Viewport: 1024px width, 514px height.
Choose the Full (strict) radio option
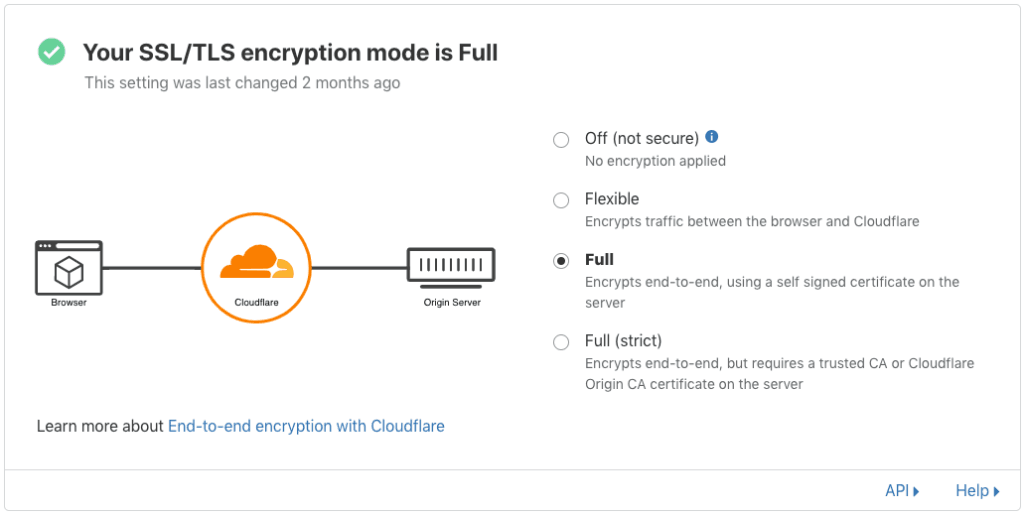(x=561, y=342)
